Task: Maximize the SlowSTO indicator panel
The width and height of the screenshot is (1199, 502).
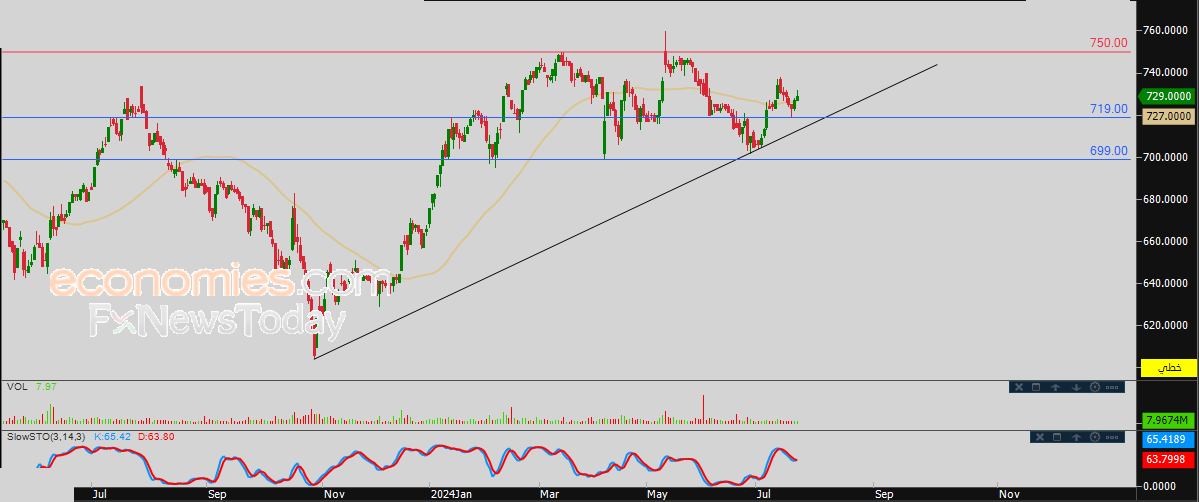Action: pos(1057,437)
